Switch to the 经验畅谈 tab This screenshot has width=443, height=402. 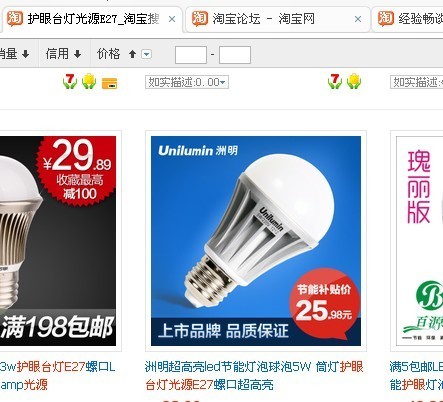(x=408, y=19)
